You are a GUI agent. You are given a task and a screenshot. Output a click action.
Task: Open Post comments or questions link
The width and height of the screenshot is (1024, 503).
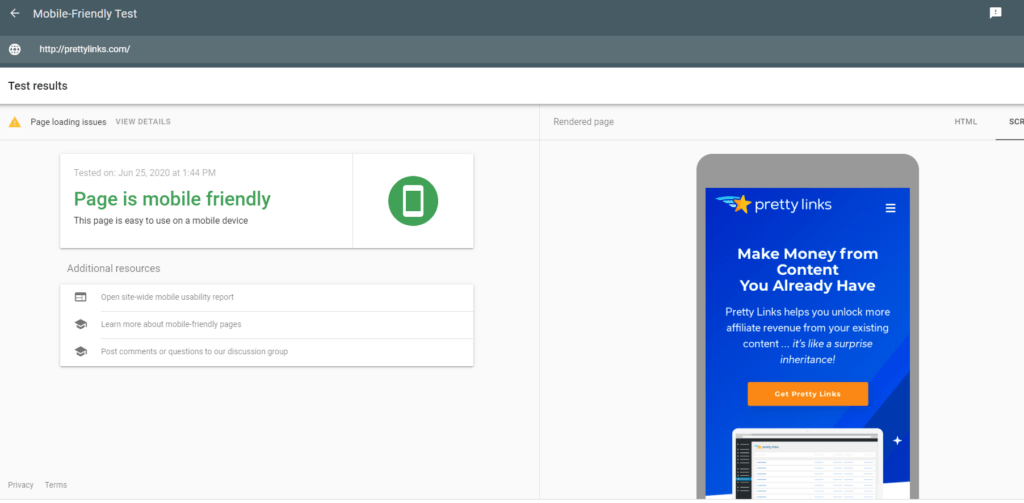click(x=194, y=351)
